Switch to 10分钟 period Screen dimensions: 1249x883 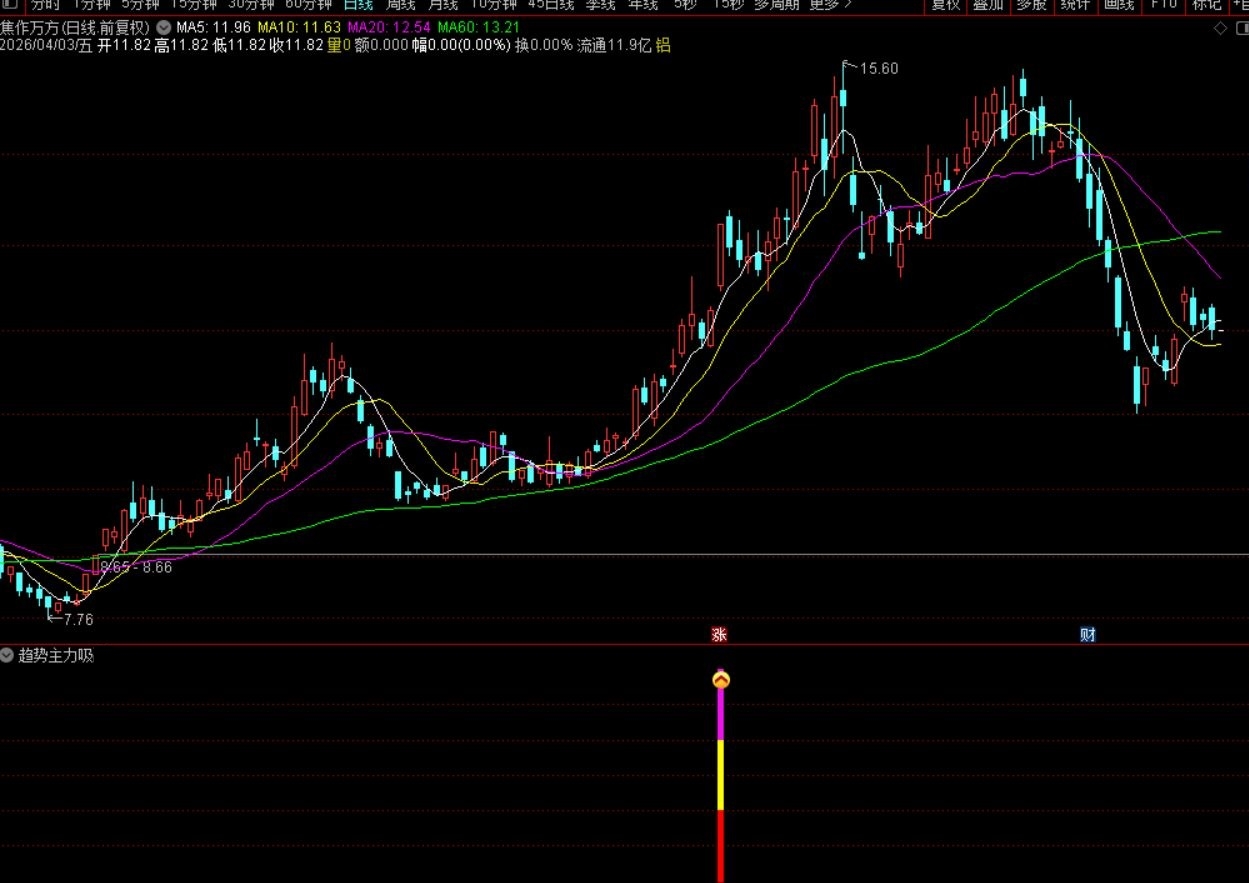pos(494,5)
